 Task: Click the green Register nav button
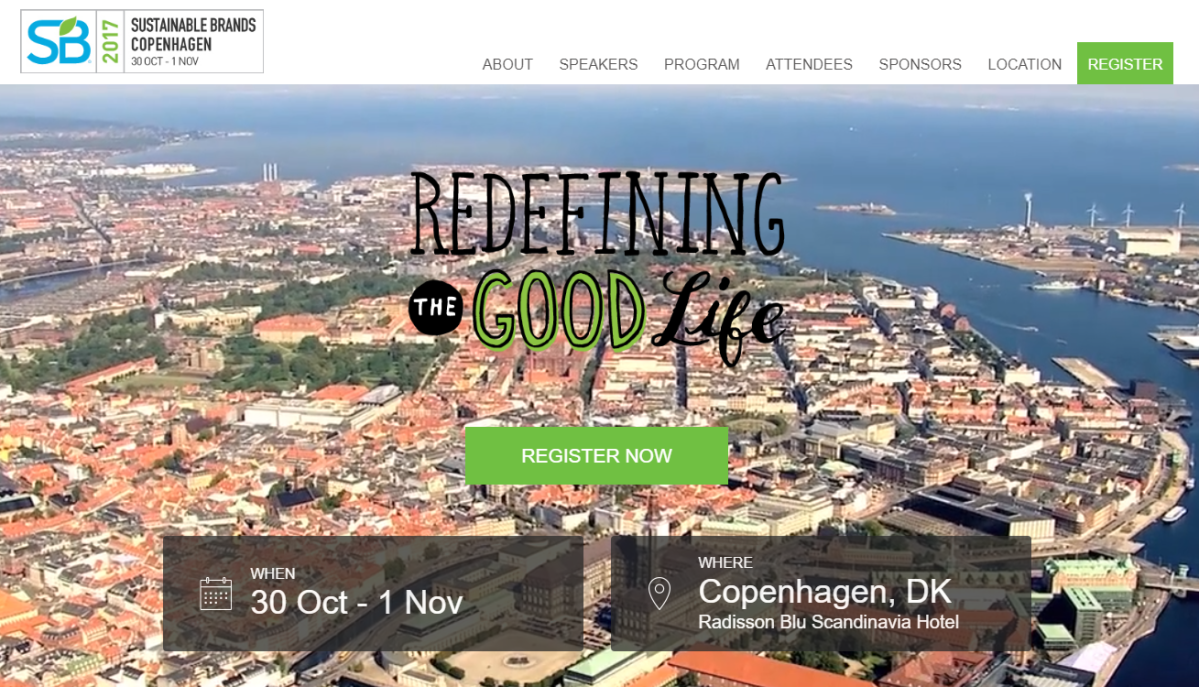pos(1125,63)
